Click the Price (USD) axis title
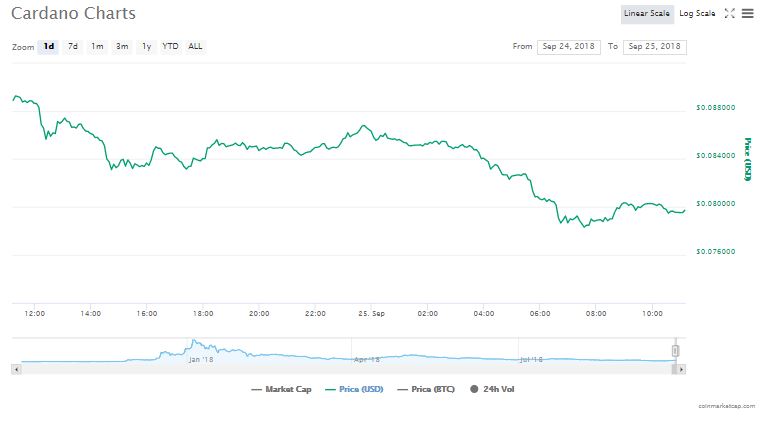 (x=747, y=159)
